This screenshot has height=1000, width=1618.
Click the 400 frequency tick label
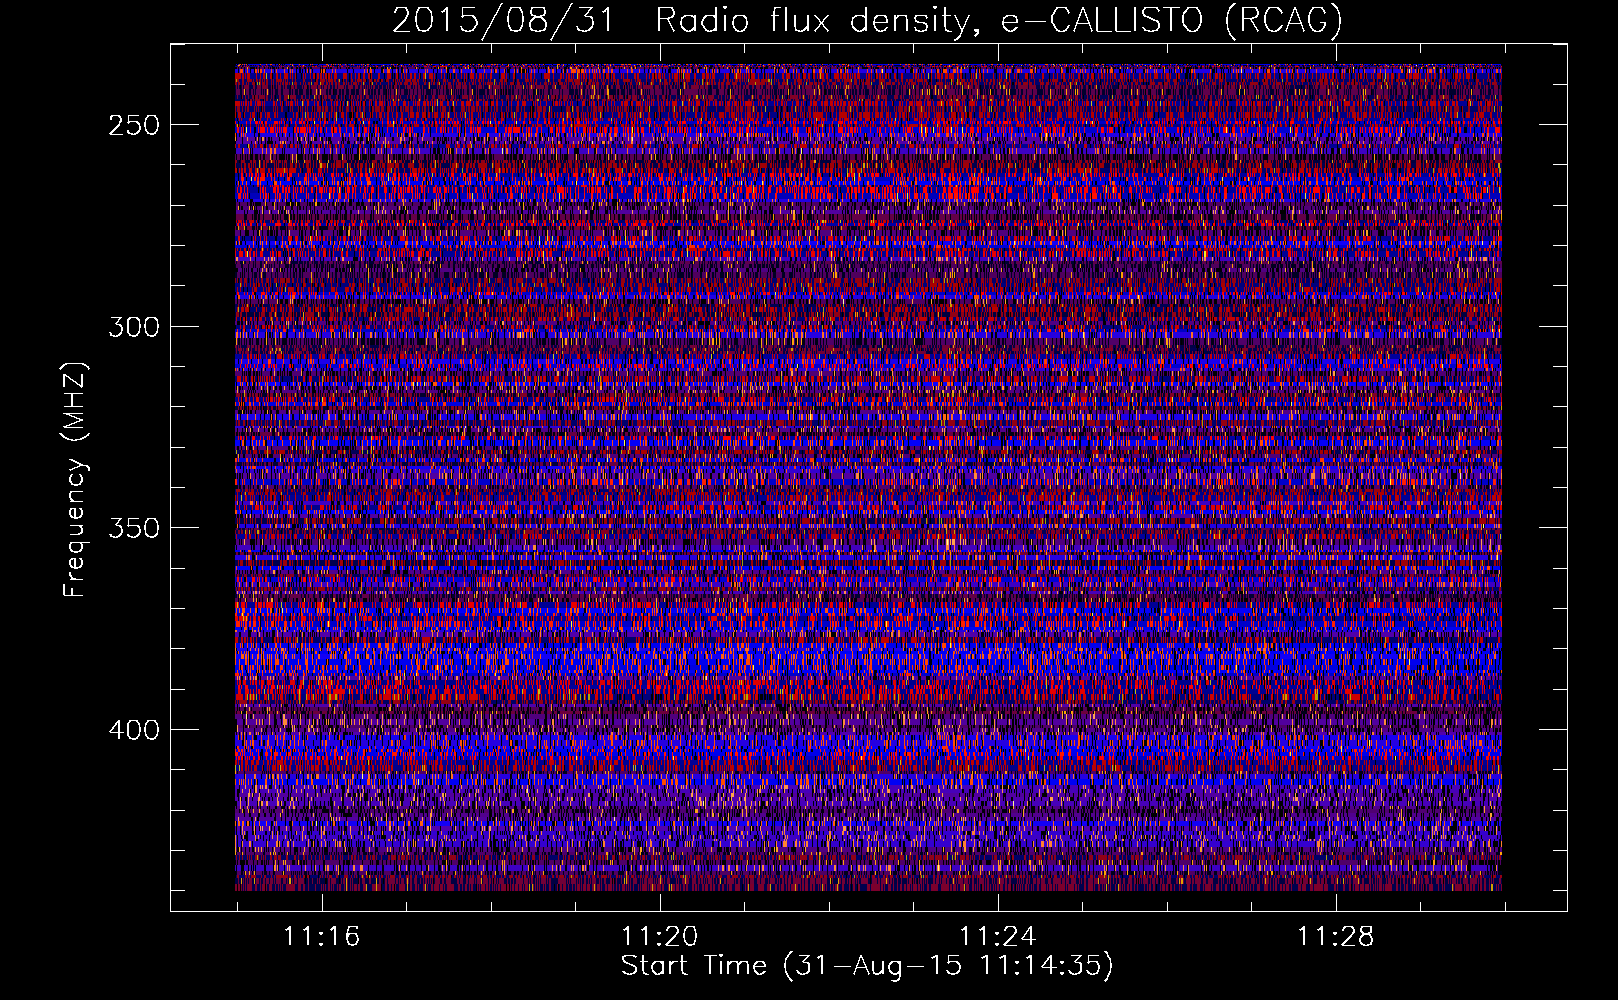pos(134,730)
